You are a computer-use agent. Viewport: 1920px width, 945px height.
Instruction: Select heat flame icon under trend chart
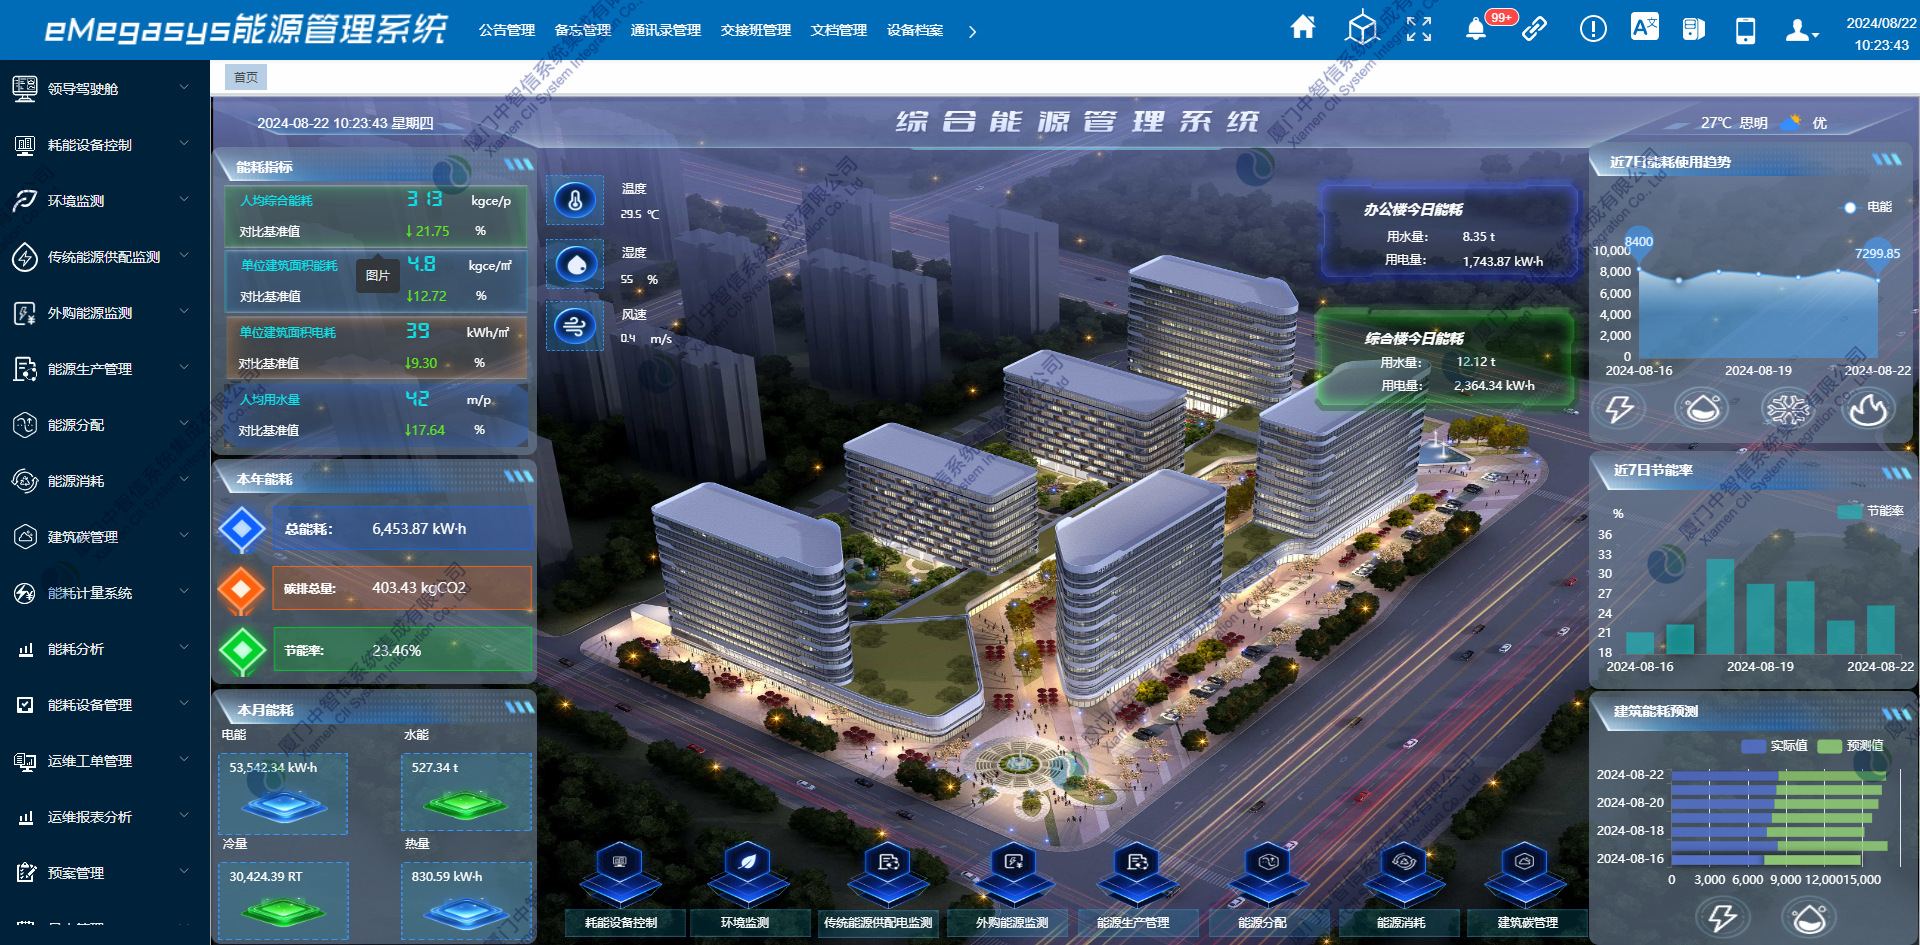[x=1868, y=408]
